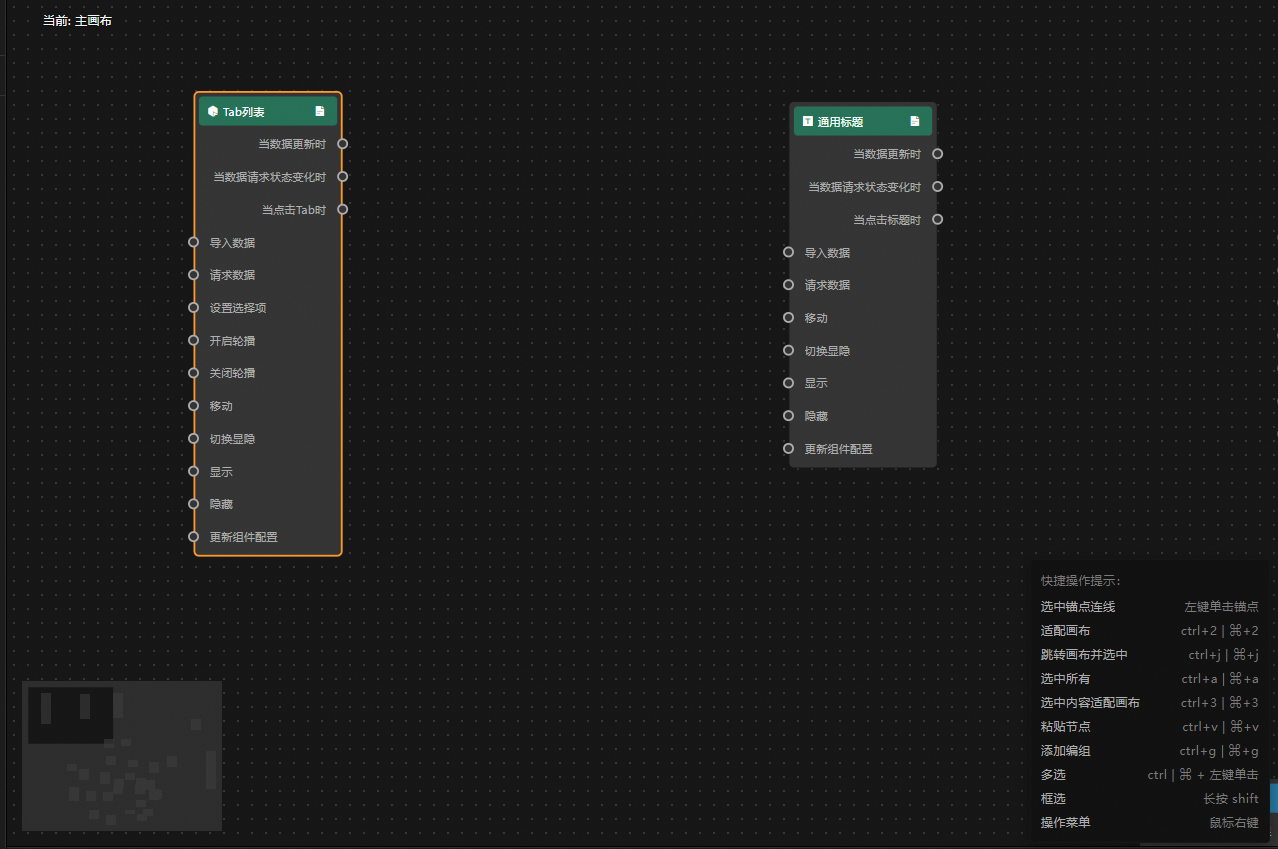Click 导入数据 input anchor on 通用标题
Screen dimensions: 1278x849
[788, 252]
